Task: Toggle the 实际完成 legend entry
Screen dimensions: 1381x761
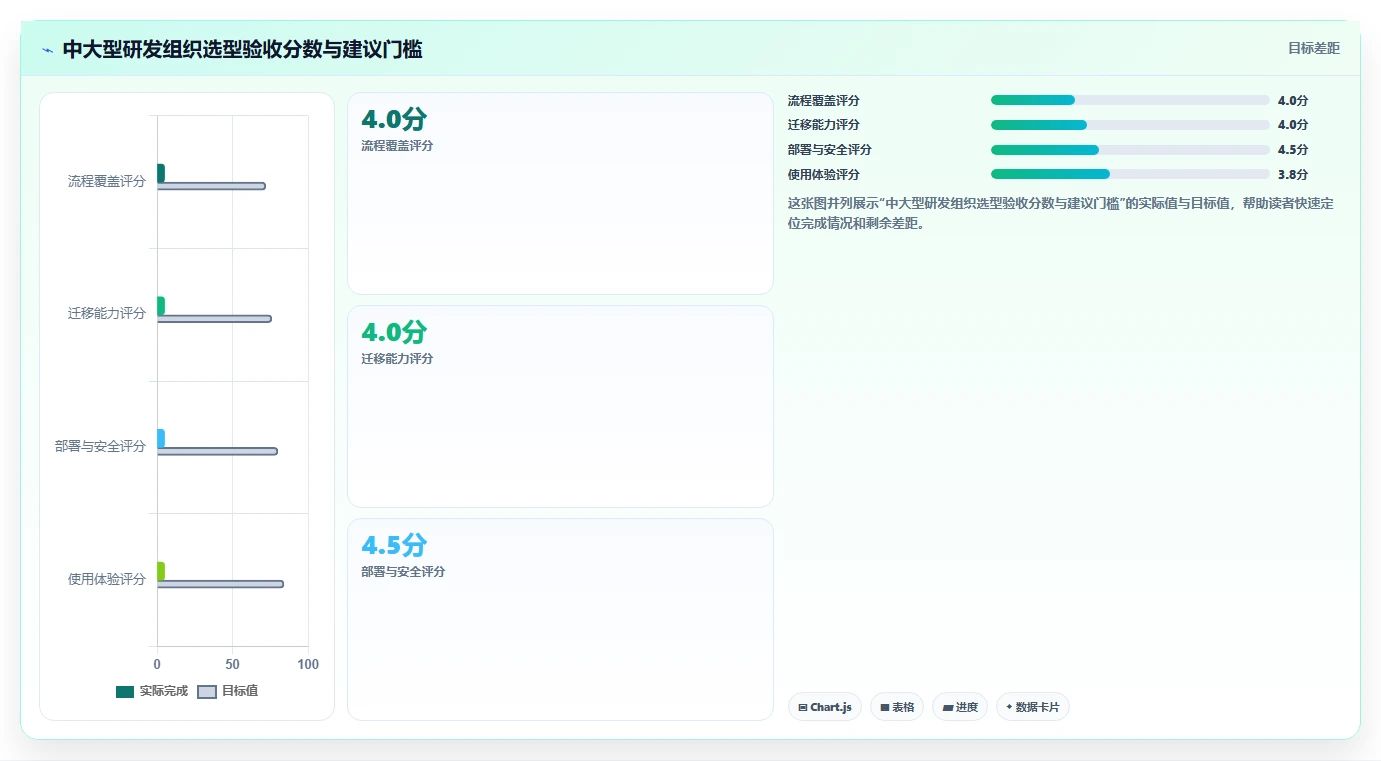Action: 152,691
